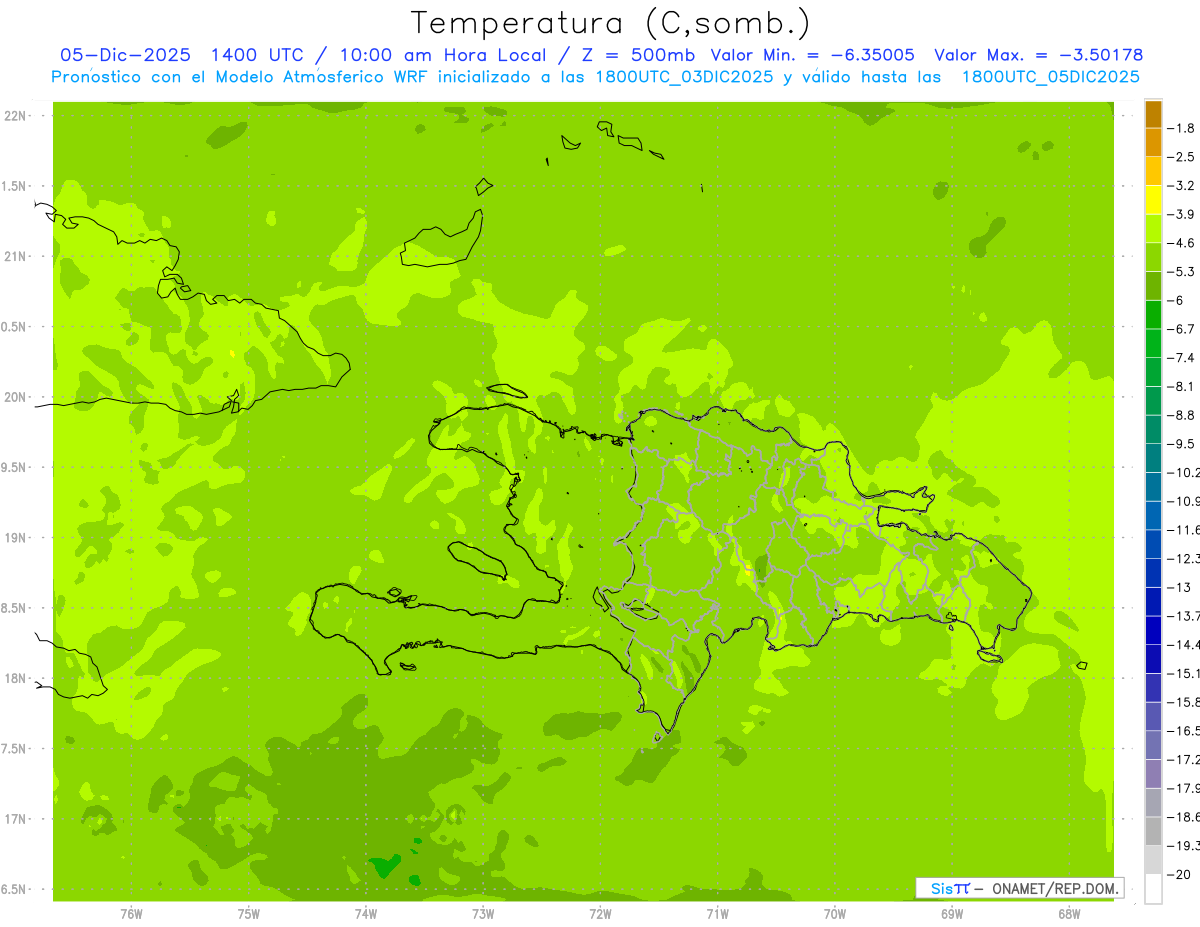The width and height of the screenshot is (1200, 927).
Task: Click the 72W longitude axis label
Action: [600, 914]
